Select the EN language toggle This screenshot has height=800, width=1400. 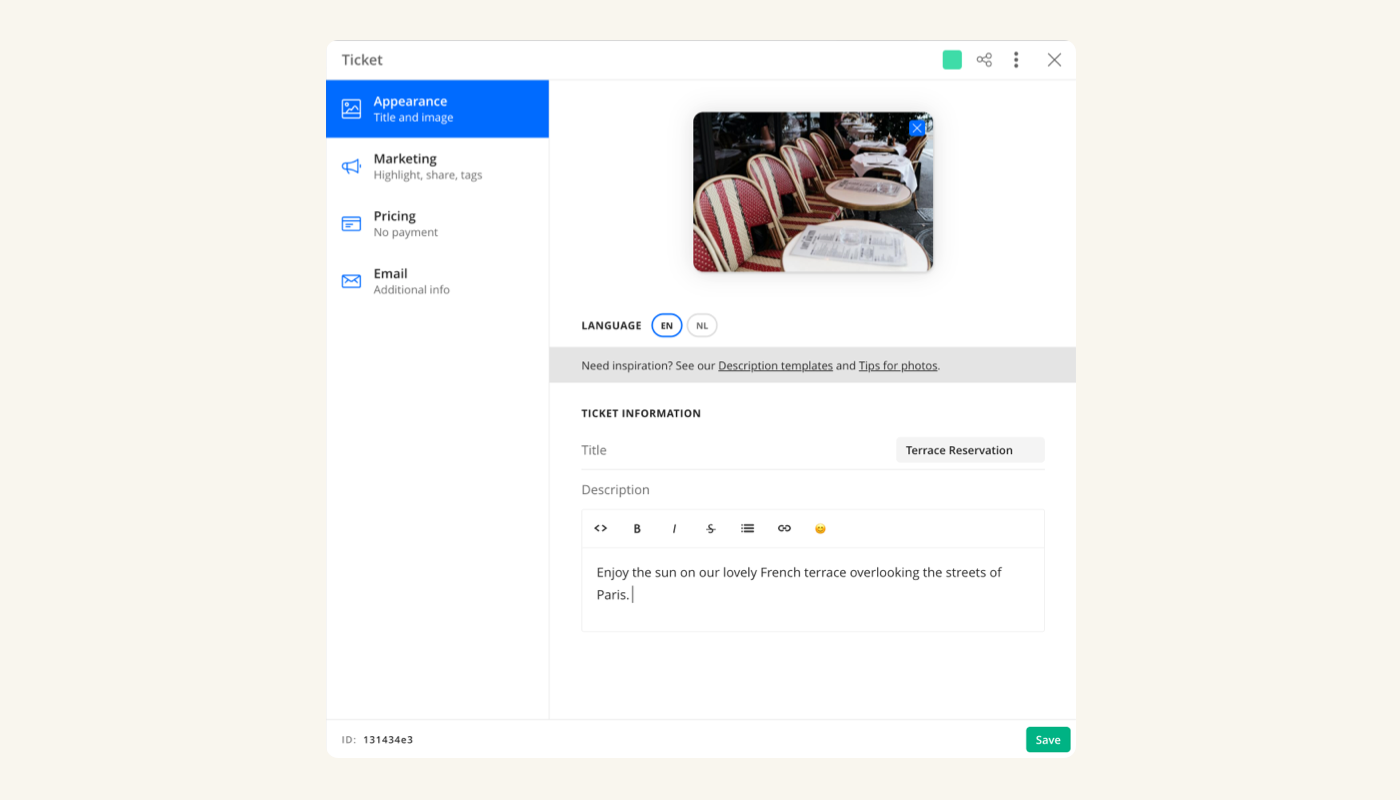click(x=667, y=325)
